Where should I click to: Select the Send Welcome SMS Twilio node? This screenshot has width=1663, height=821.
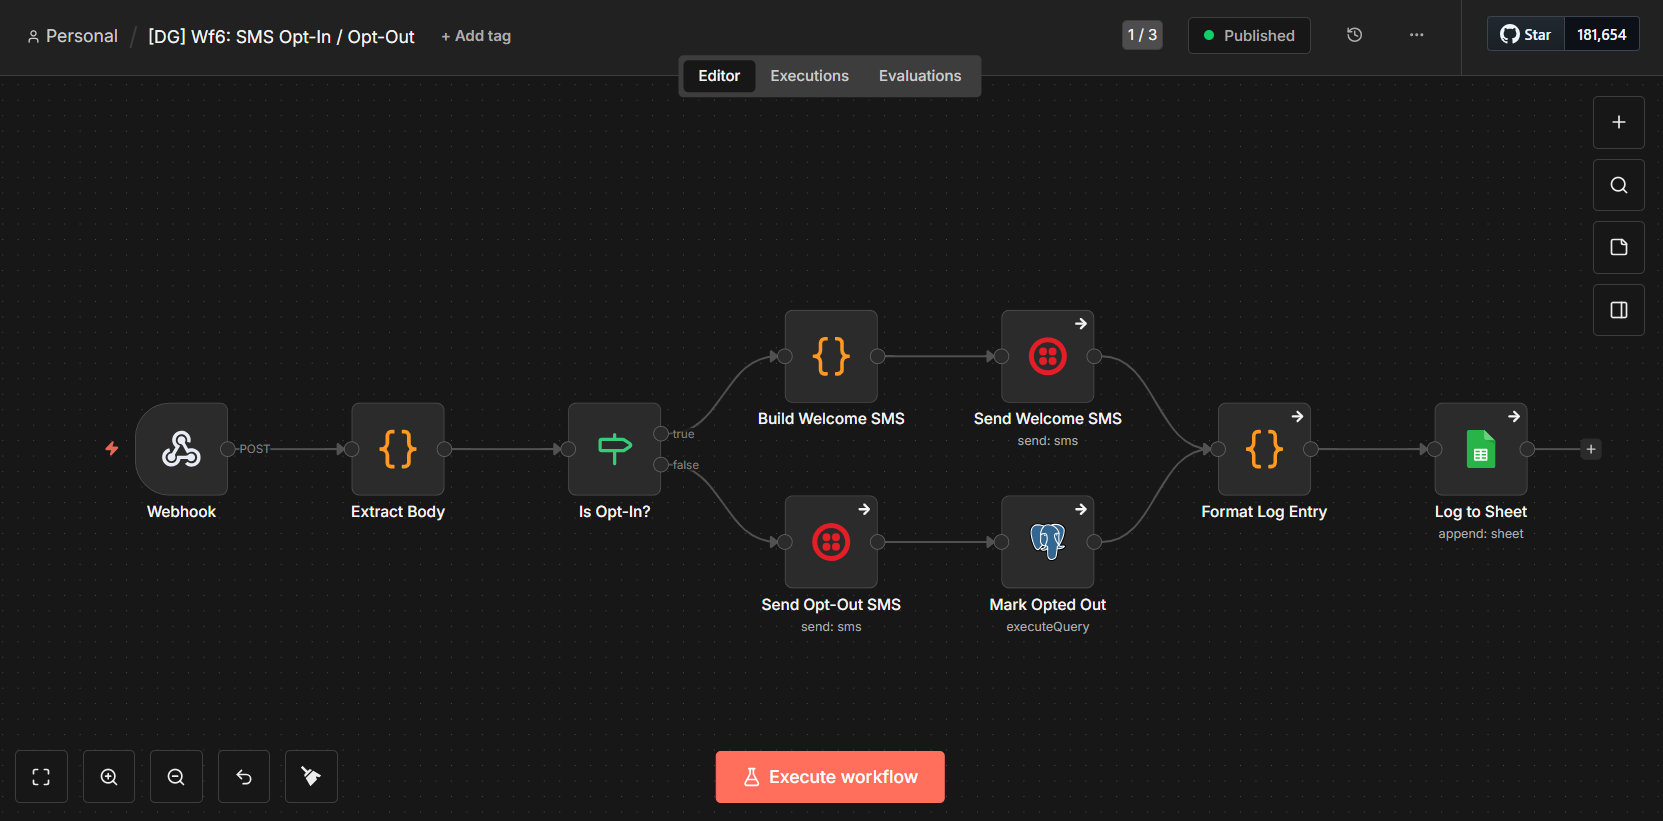pos(1047,356)
